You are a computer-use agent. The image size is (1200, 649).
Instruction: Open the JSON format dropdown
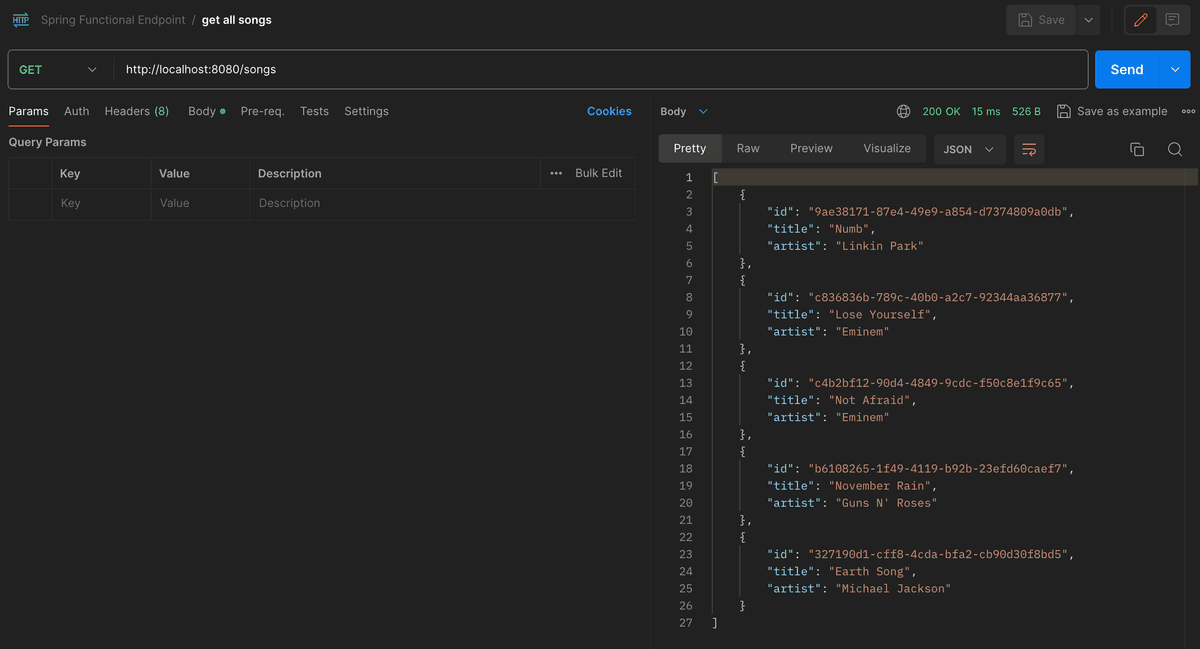(x=968, y=147)
